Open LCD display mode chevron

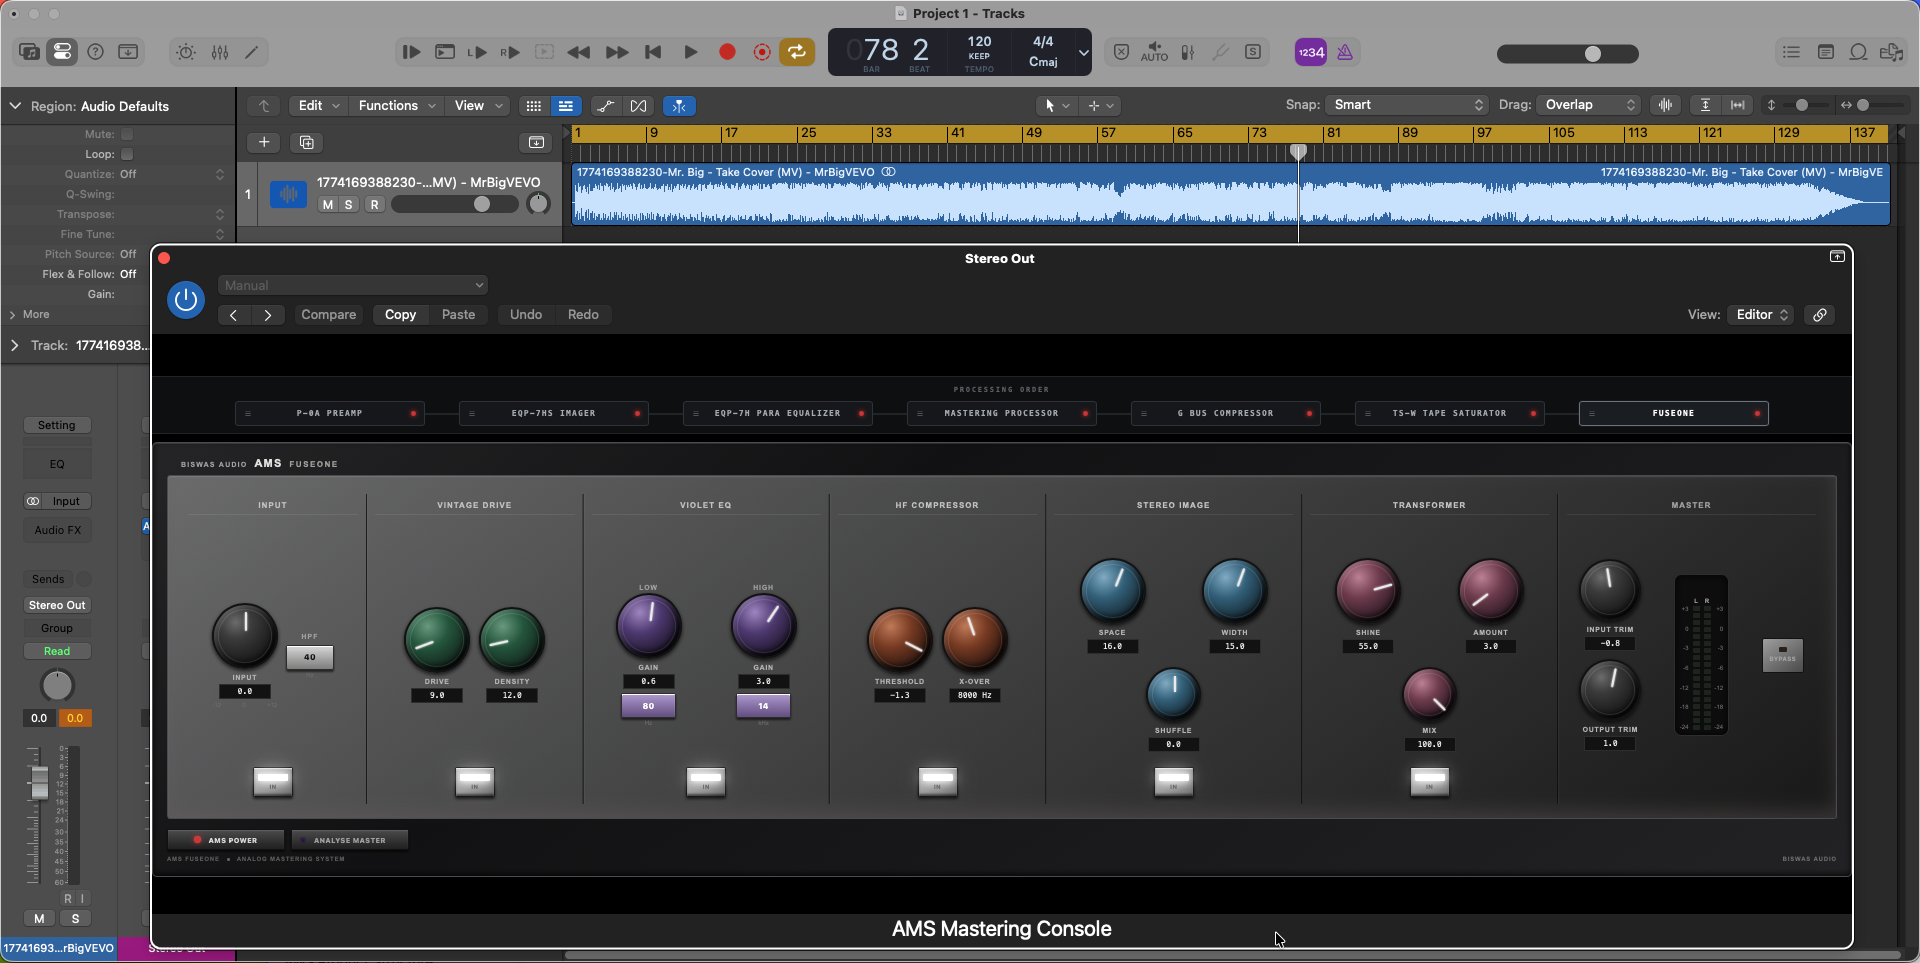click(x=1083, y=52)
